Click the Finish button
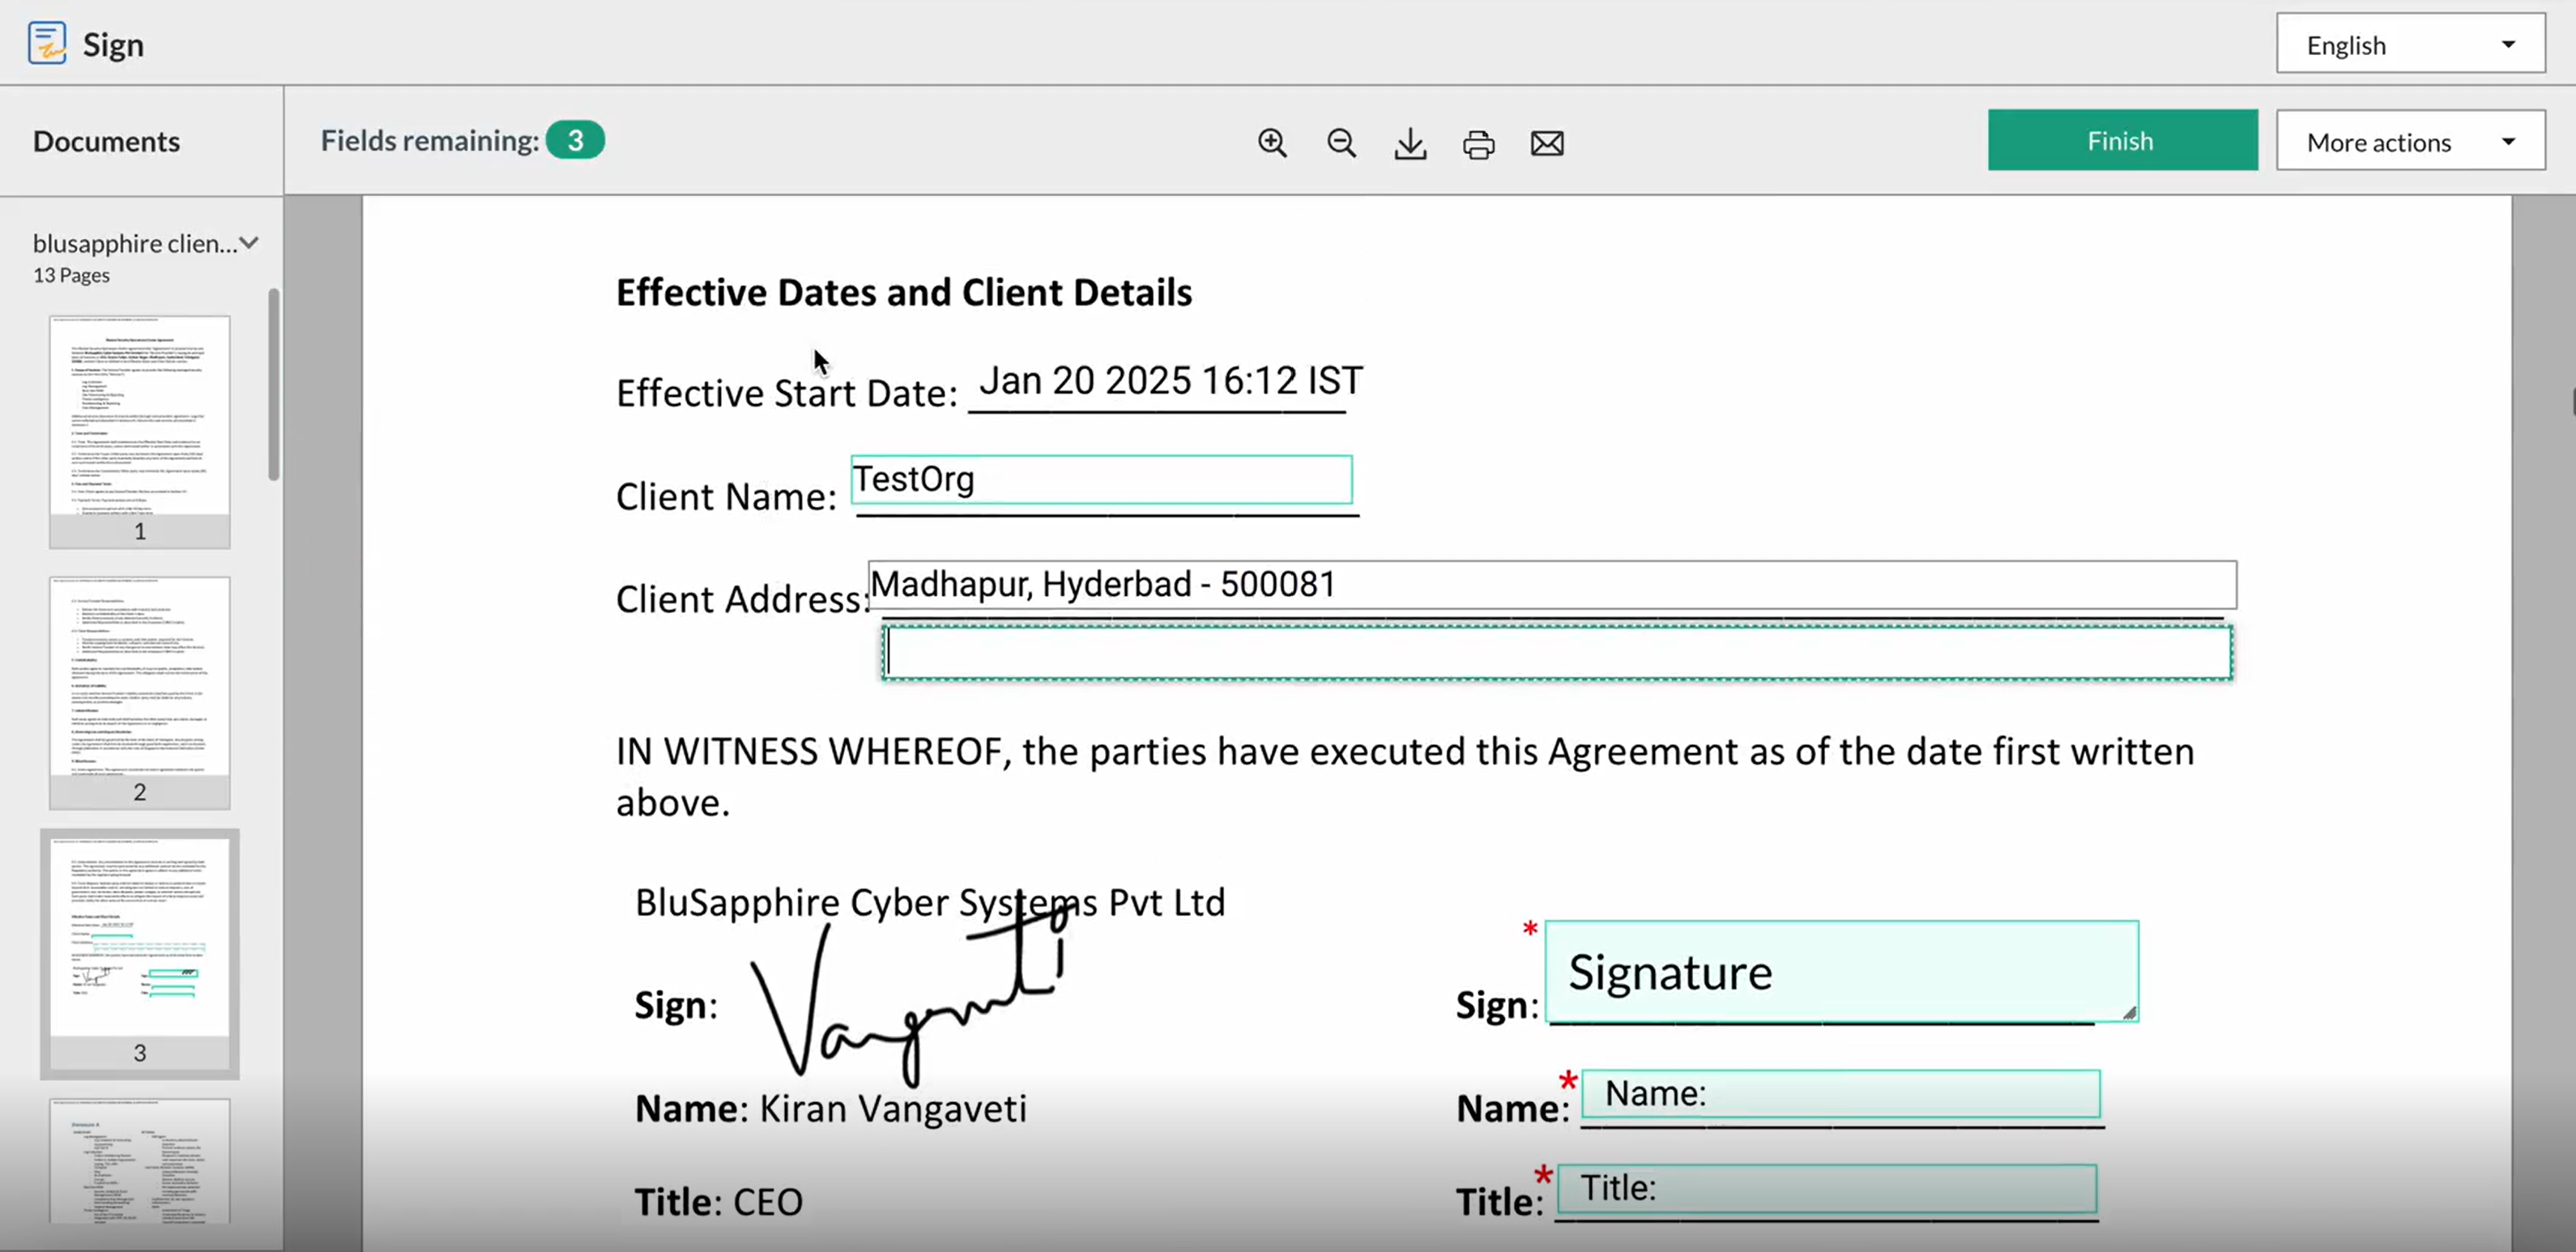 pyautogui.click(x=2121, y=141)
